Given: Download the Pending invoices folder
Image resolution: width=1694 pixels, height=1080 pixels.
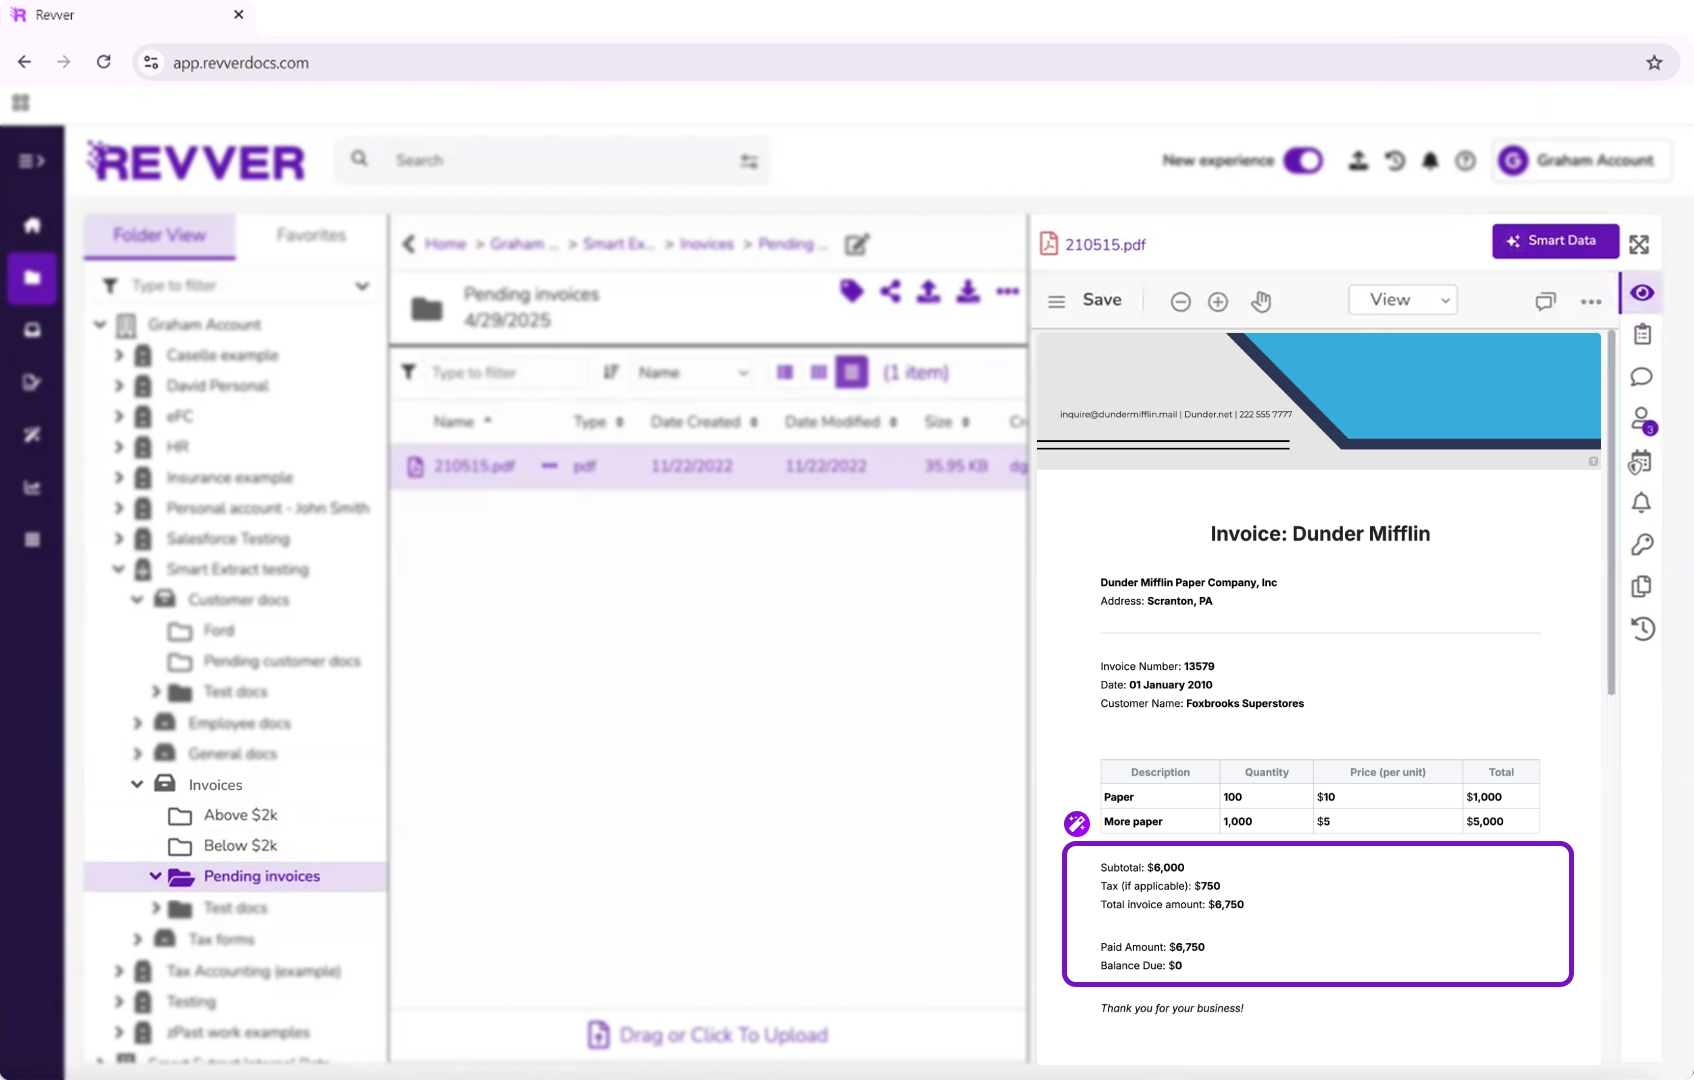Looking at the screenshot, I should 968,291.
